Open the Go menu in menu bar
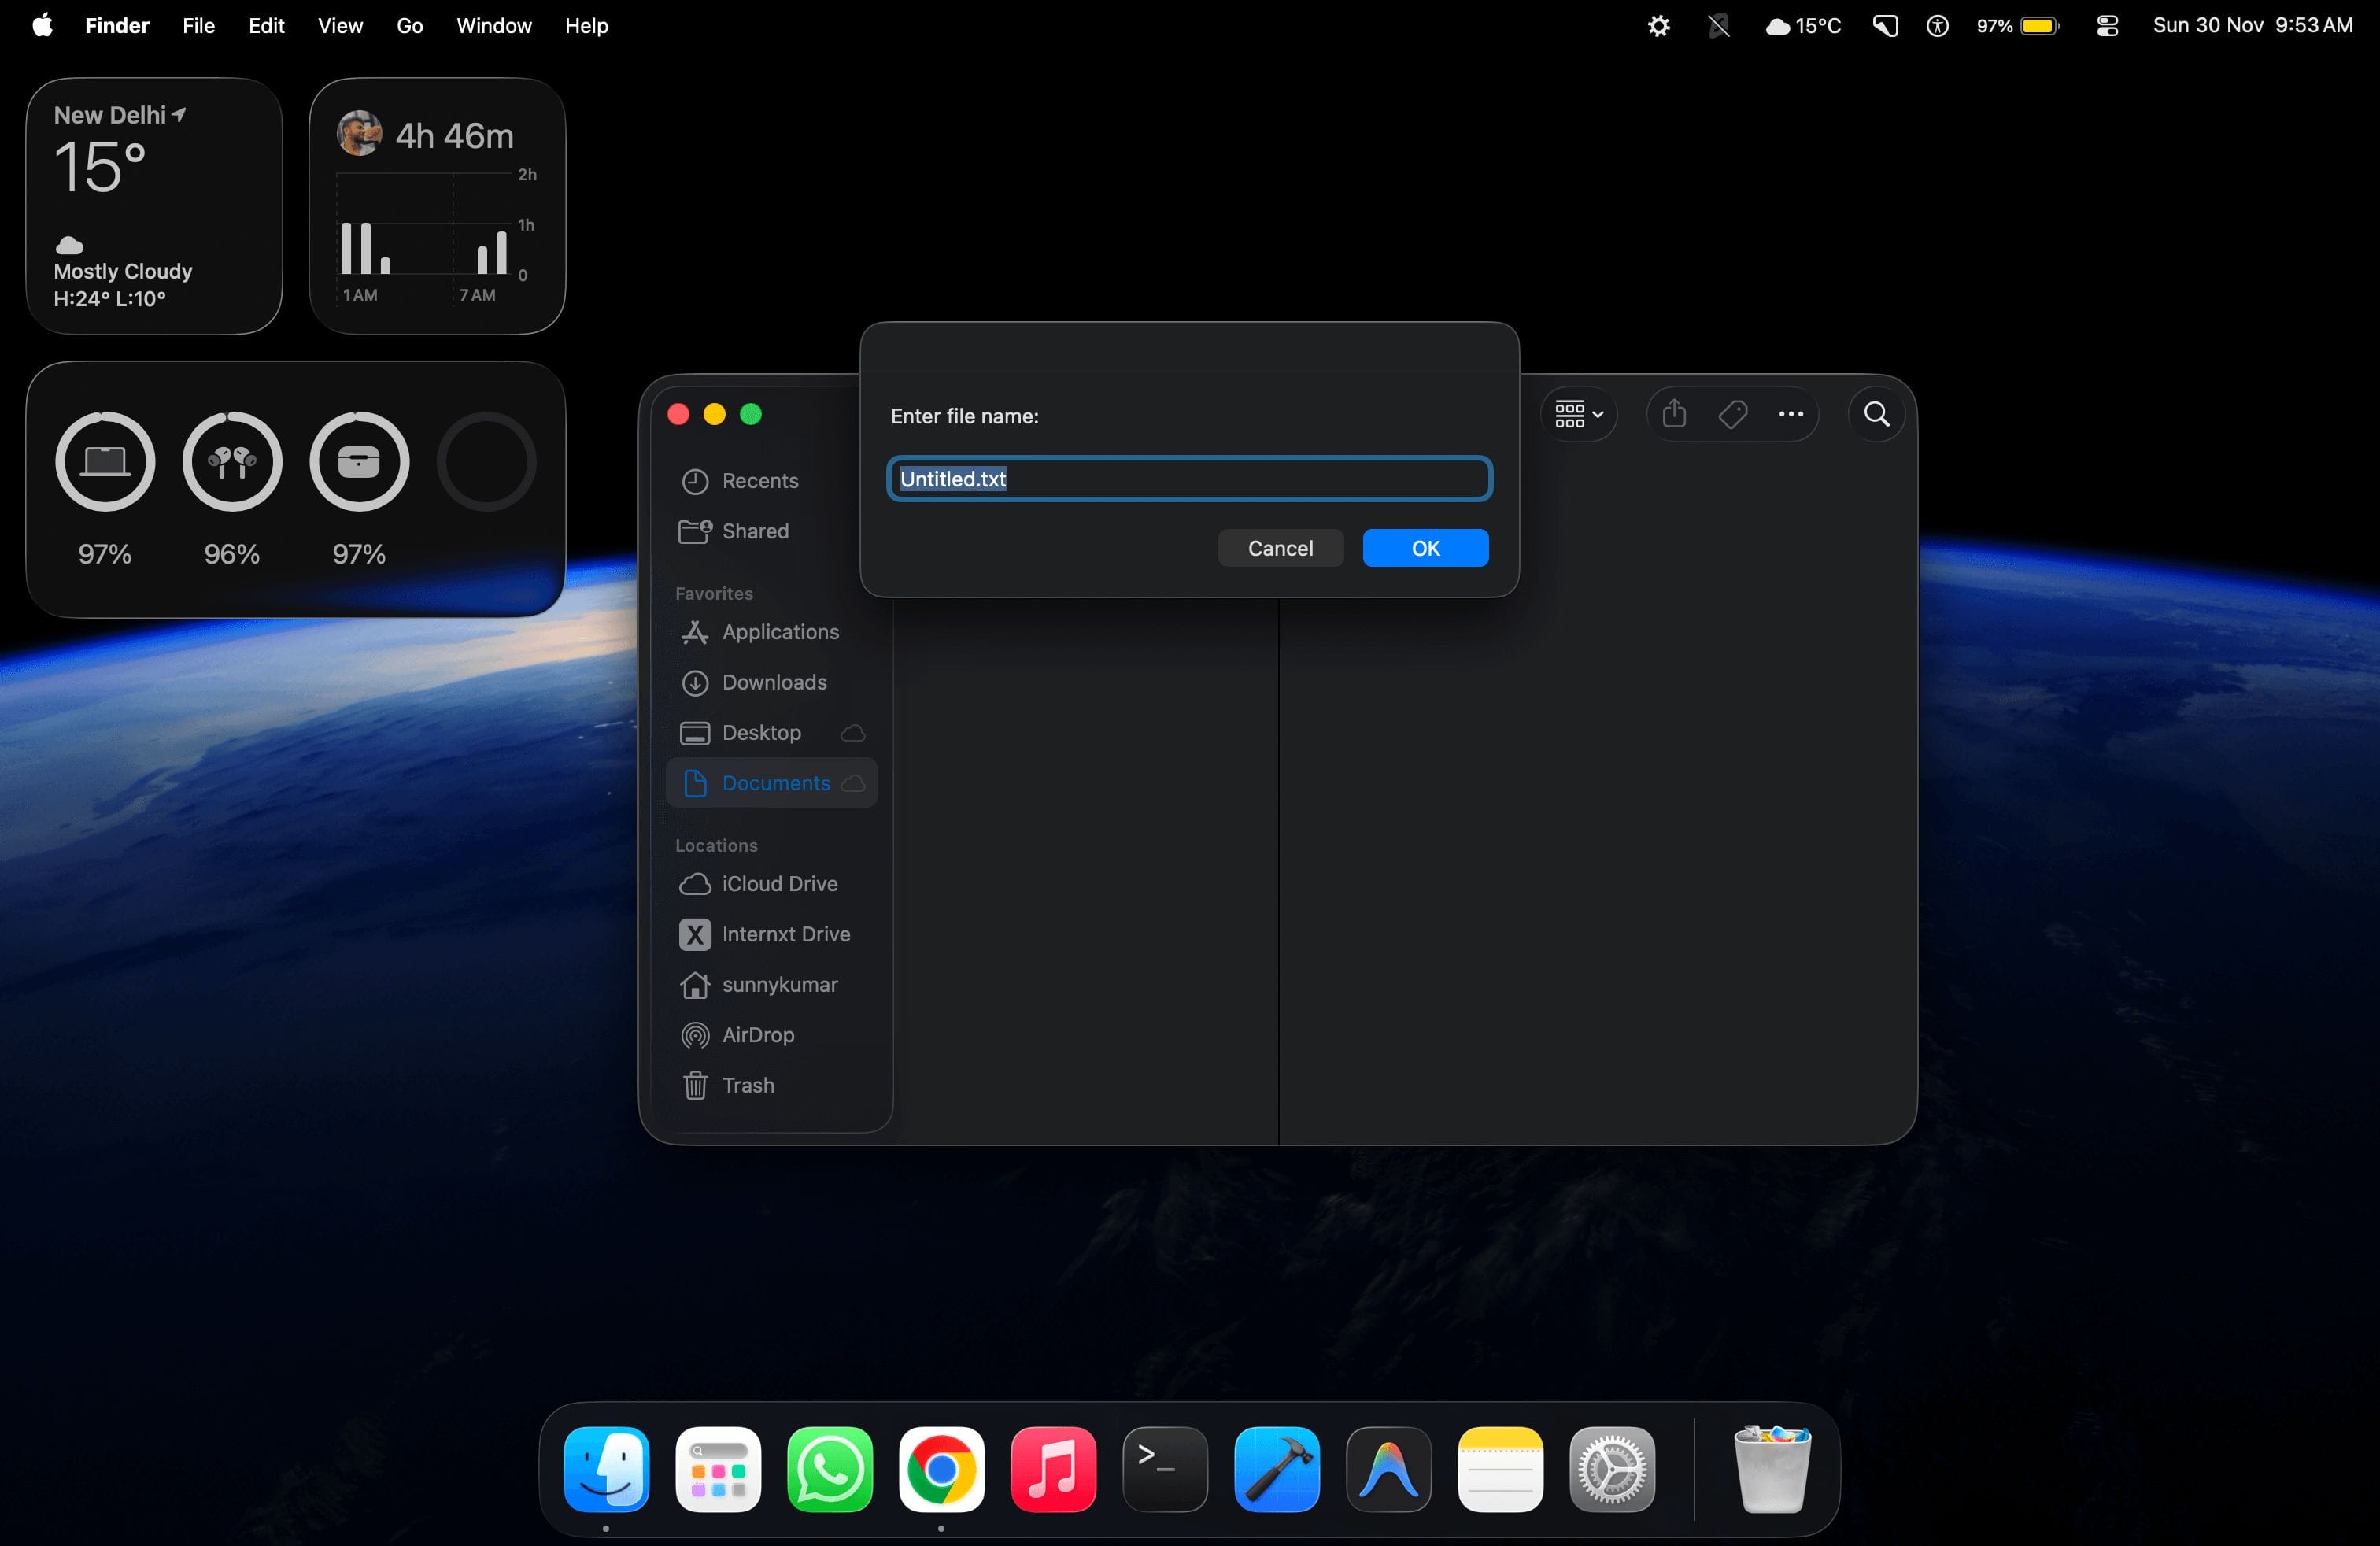Image resolution: width=2380 pixels, height=1546 pixels. pyautogui.click(x=409, y=26)
